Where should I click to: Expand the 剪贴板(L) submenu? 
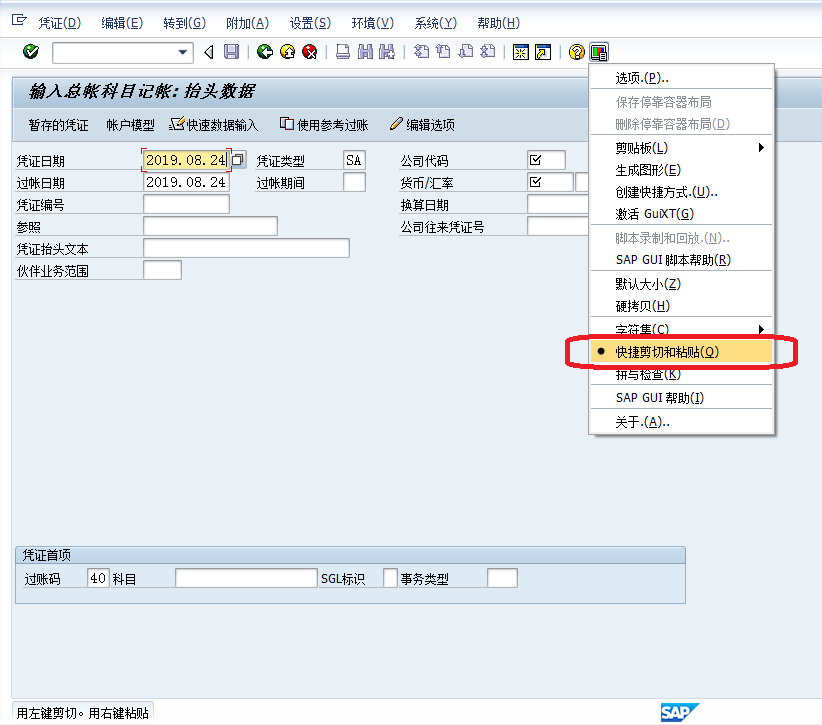[x=681, y=148]
